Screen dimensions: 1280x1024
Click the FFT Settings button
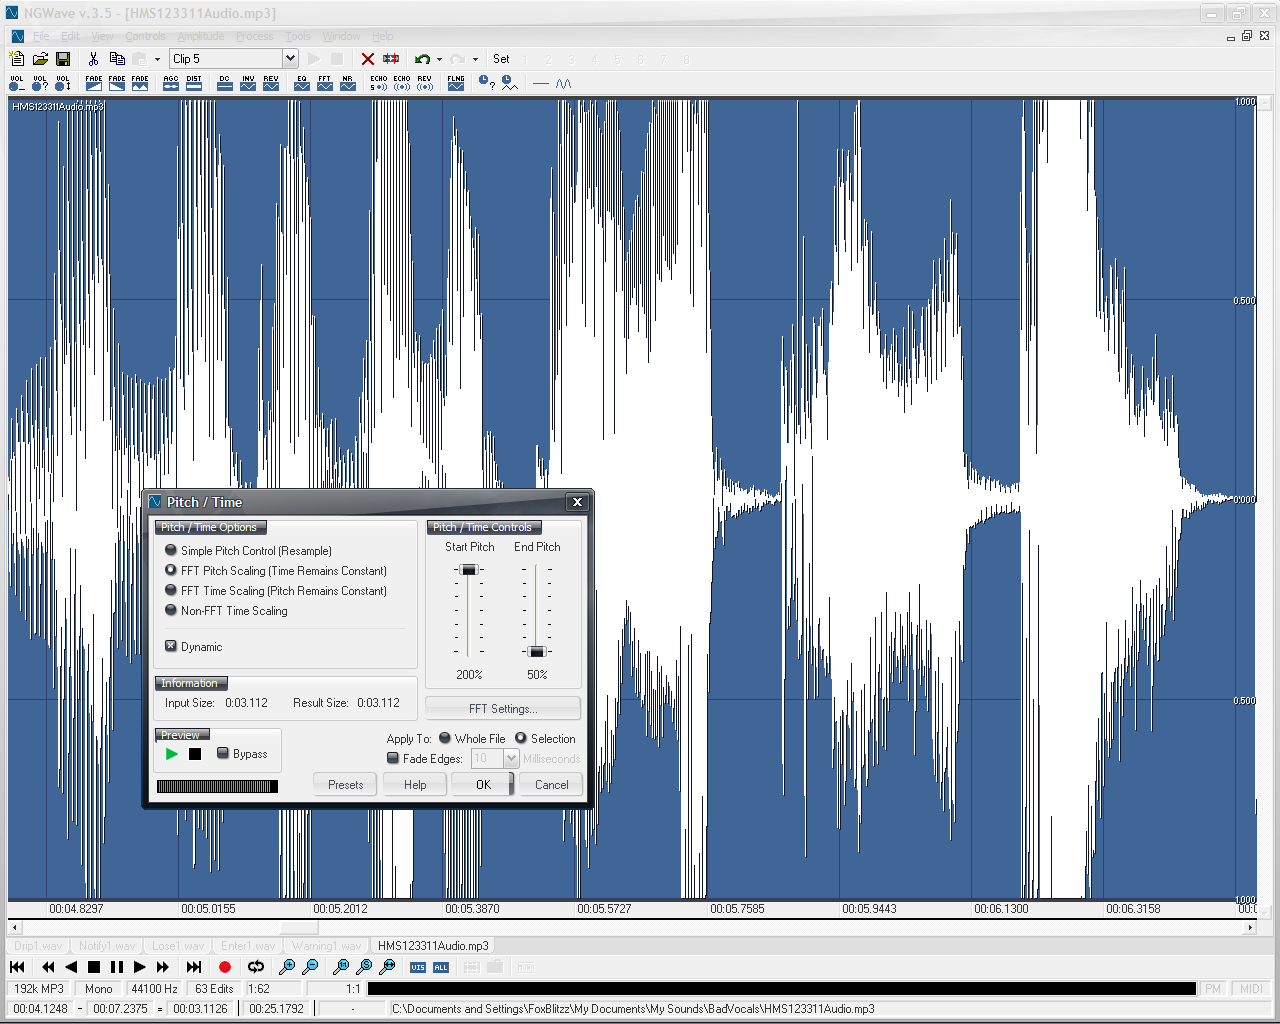(x=503, y=708)
